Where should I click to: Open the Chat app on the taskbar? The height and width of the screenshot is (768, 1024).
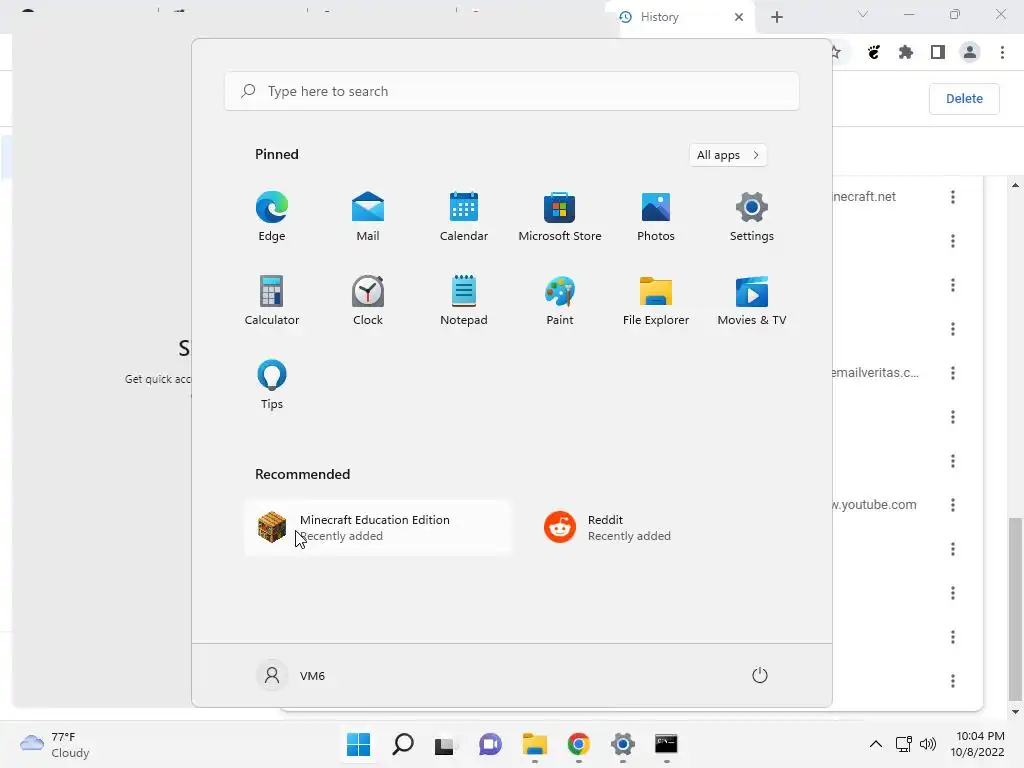[490, 744]
